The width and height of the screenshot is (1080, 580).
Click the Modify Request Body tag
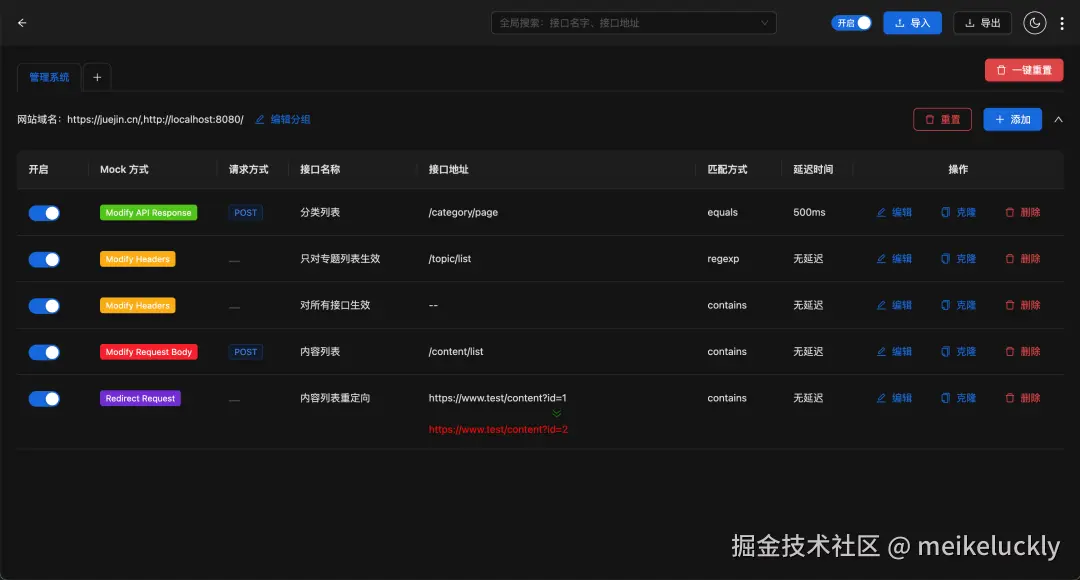point(149,351)
